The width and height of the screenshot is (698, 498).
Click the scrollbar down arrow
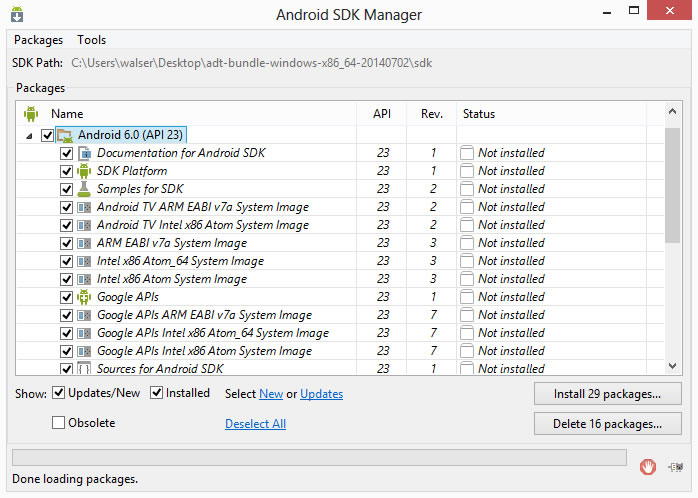[672, 366]
